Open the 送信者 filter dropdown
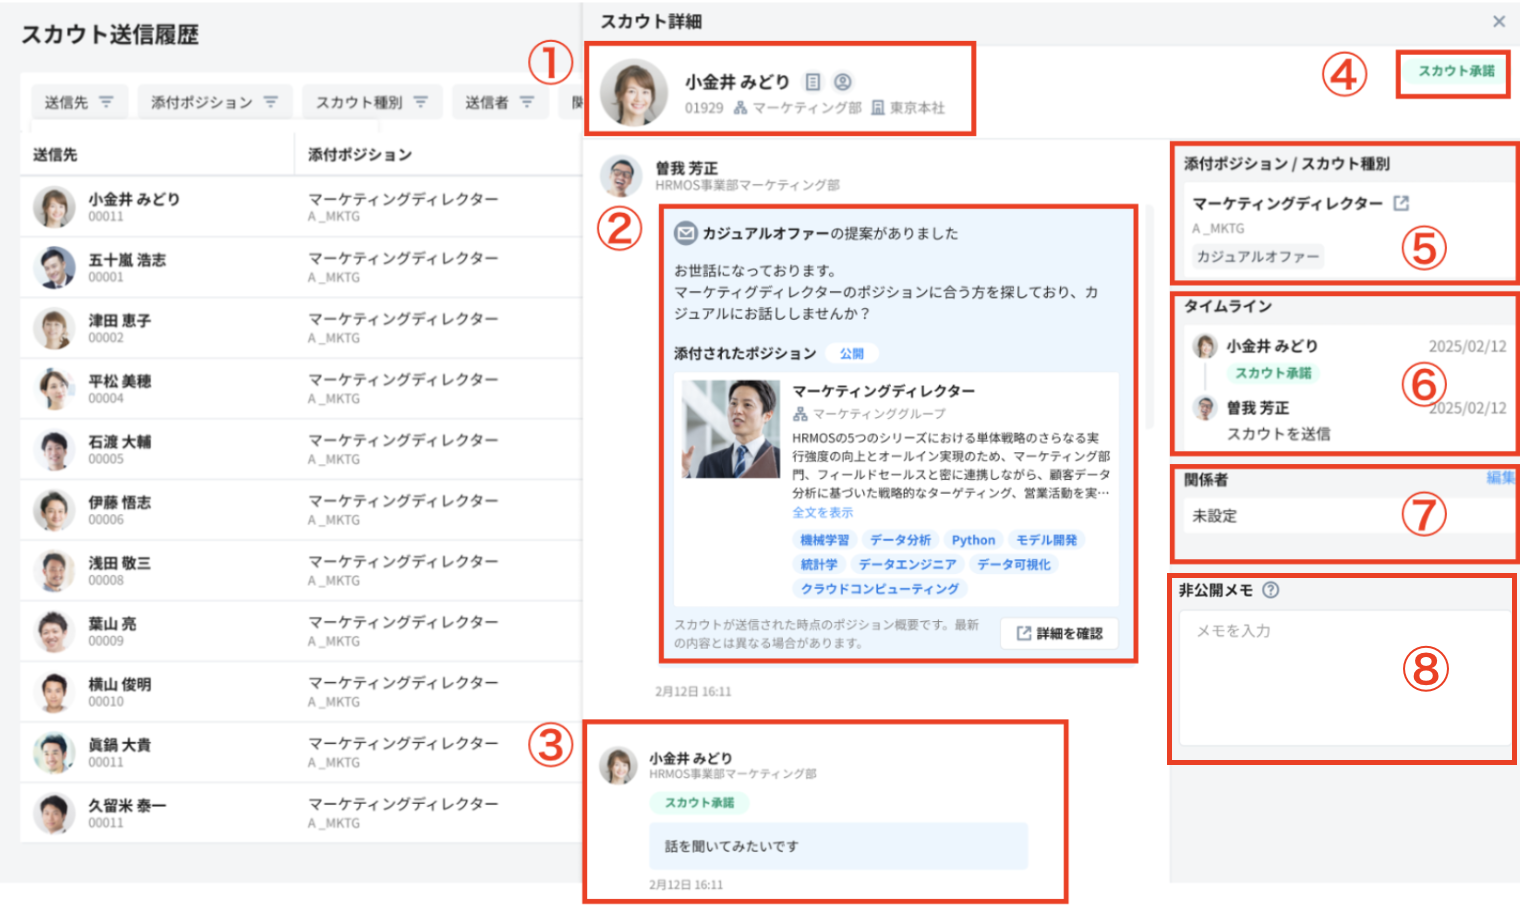Viewport: 1520px width, 920px height. click(x=499, y=102)
